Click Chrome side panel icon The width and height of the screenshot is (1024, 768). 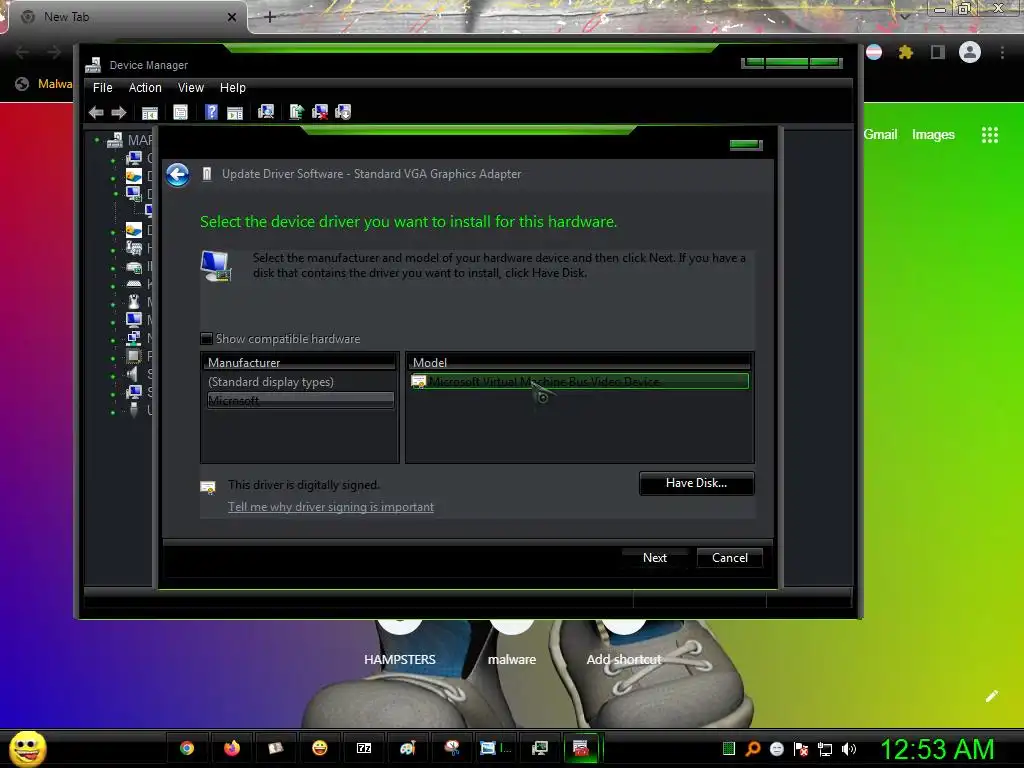coord(937,52)
